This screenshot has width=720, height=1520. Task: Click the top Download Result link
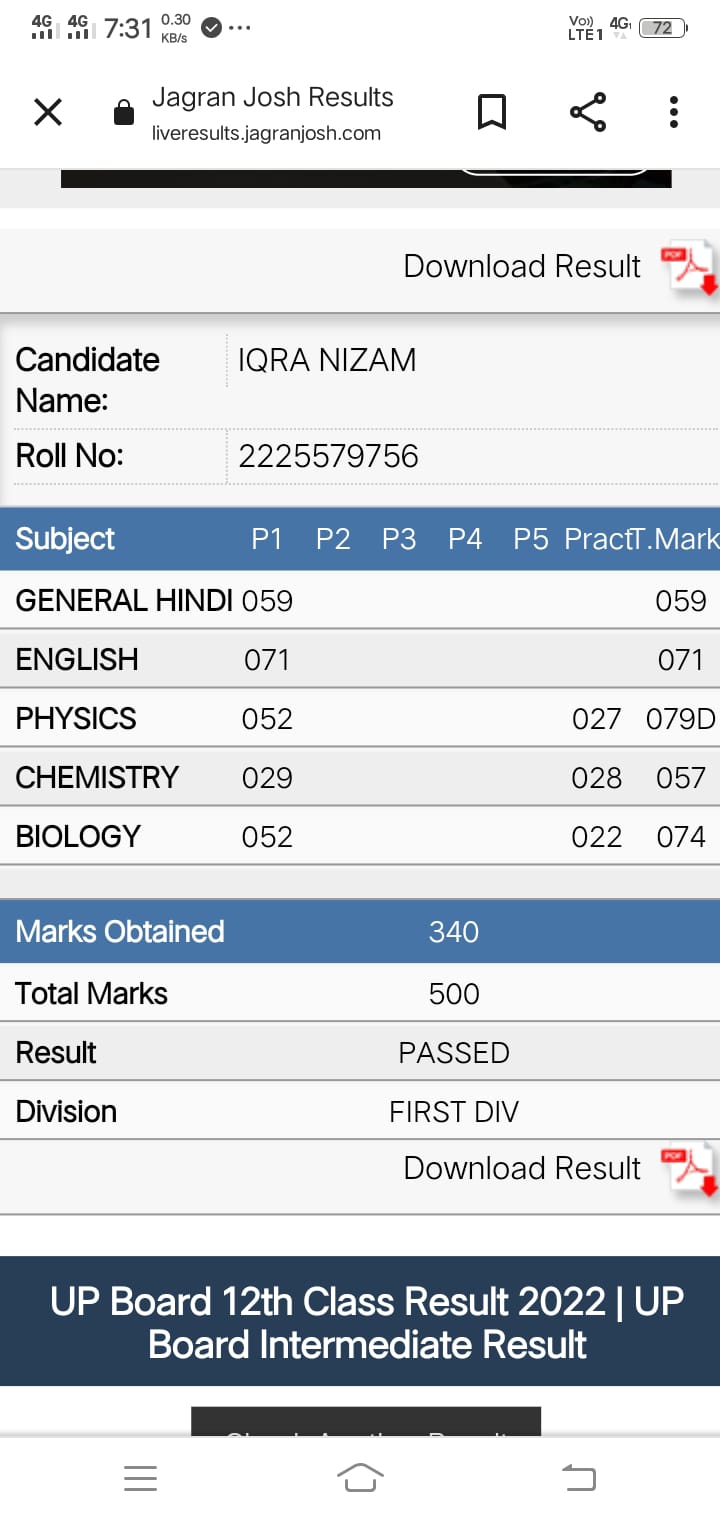(522, 267)
